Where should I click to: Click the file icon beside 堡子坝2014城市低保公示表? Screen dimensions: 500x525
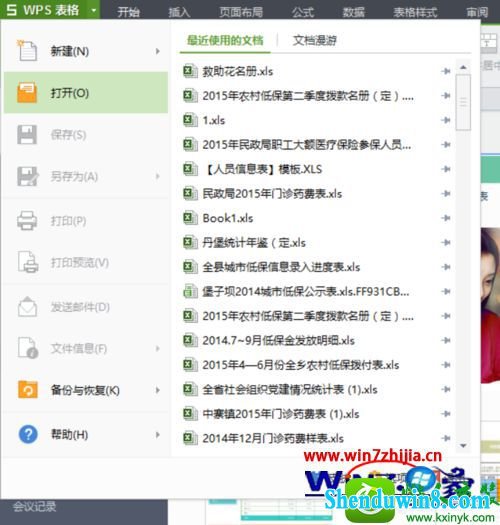coord(190,291)
